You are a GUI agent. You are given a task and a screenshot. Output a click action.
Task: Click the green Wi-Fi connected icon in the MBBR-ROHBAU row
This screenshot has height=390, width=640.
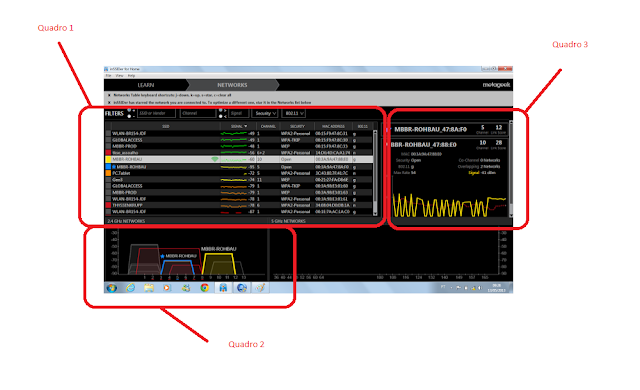click(x=215, y=159)
